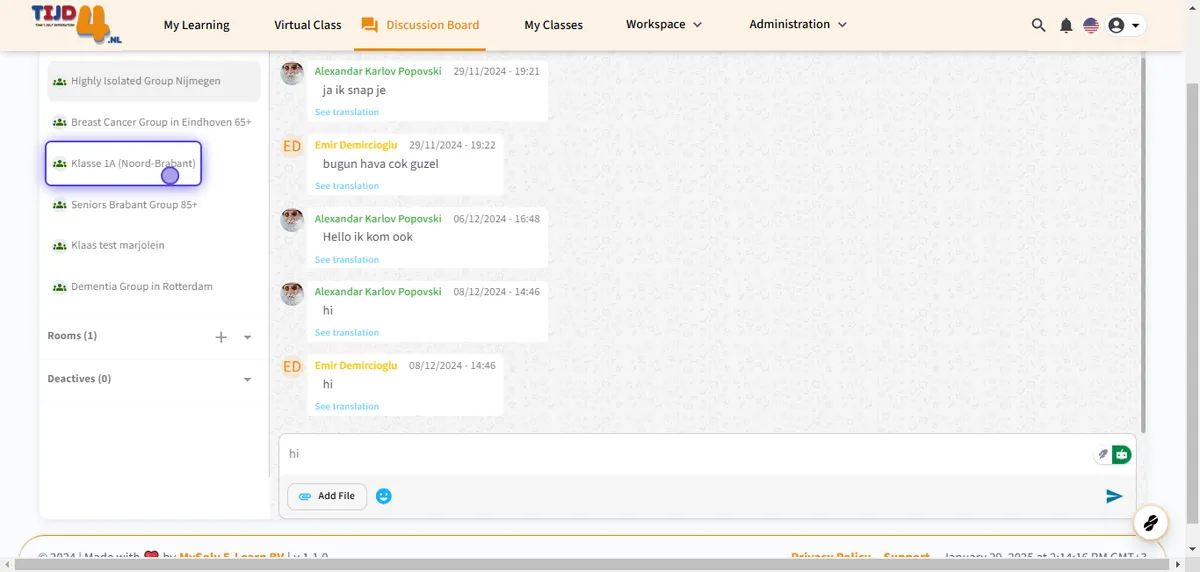Expand the Deactives (0) section arrow
This screenshot has width=1200, height=572.
click(248, 380)
